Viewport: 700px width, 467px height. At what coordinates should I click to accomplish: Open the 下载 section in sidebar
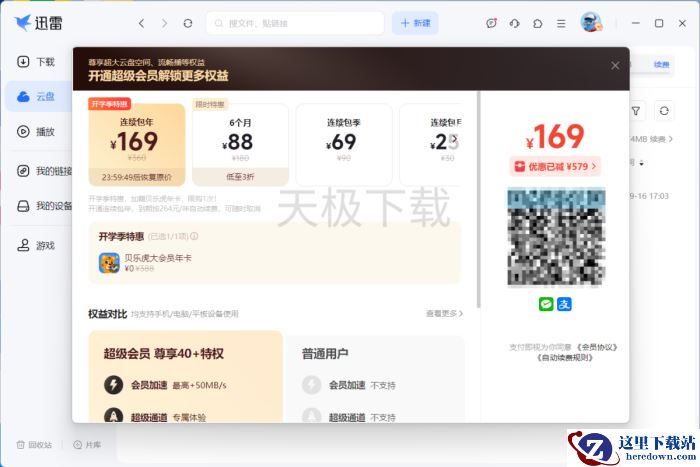[38, 62]
